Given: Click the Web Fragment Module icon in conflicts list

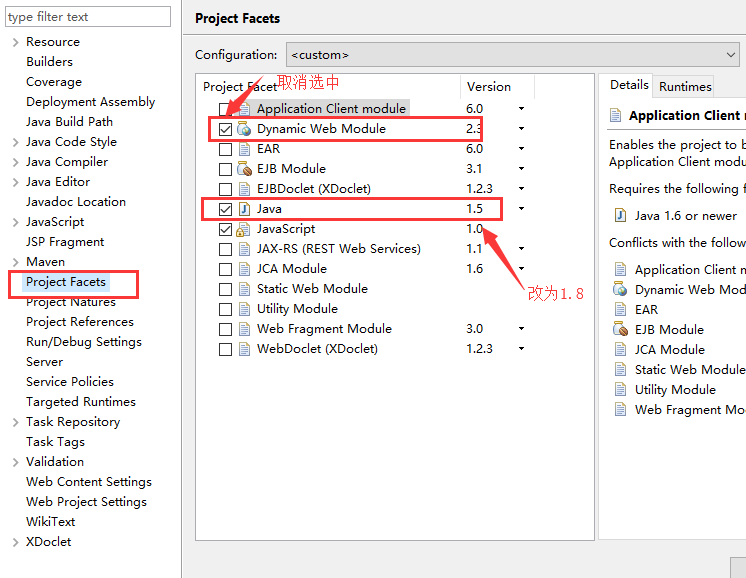Looking at the screenshot, I should point(620,409).
